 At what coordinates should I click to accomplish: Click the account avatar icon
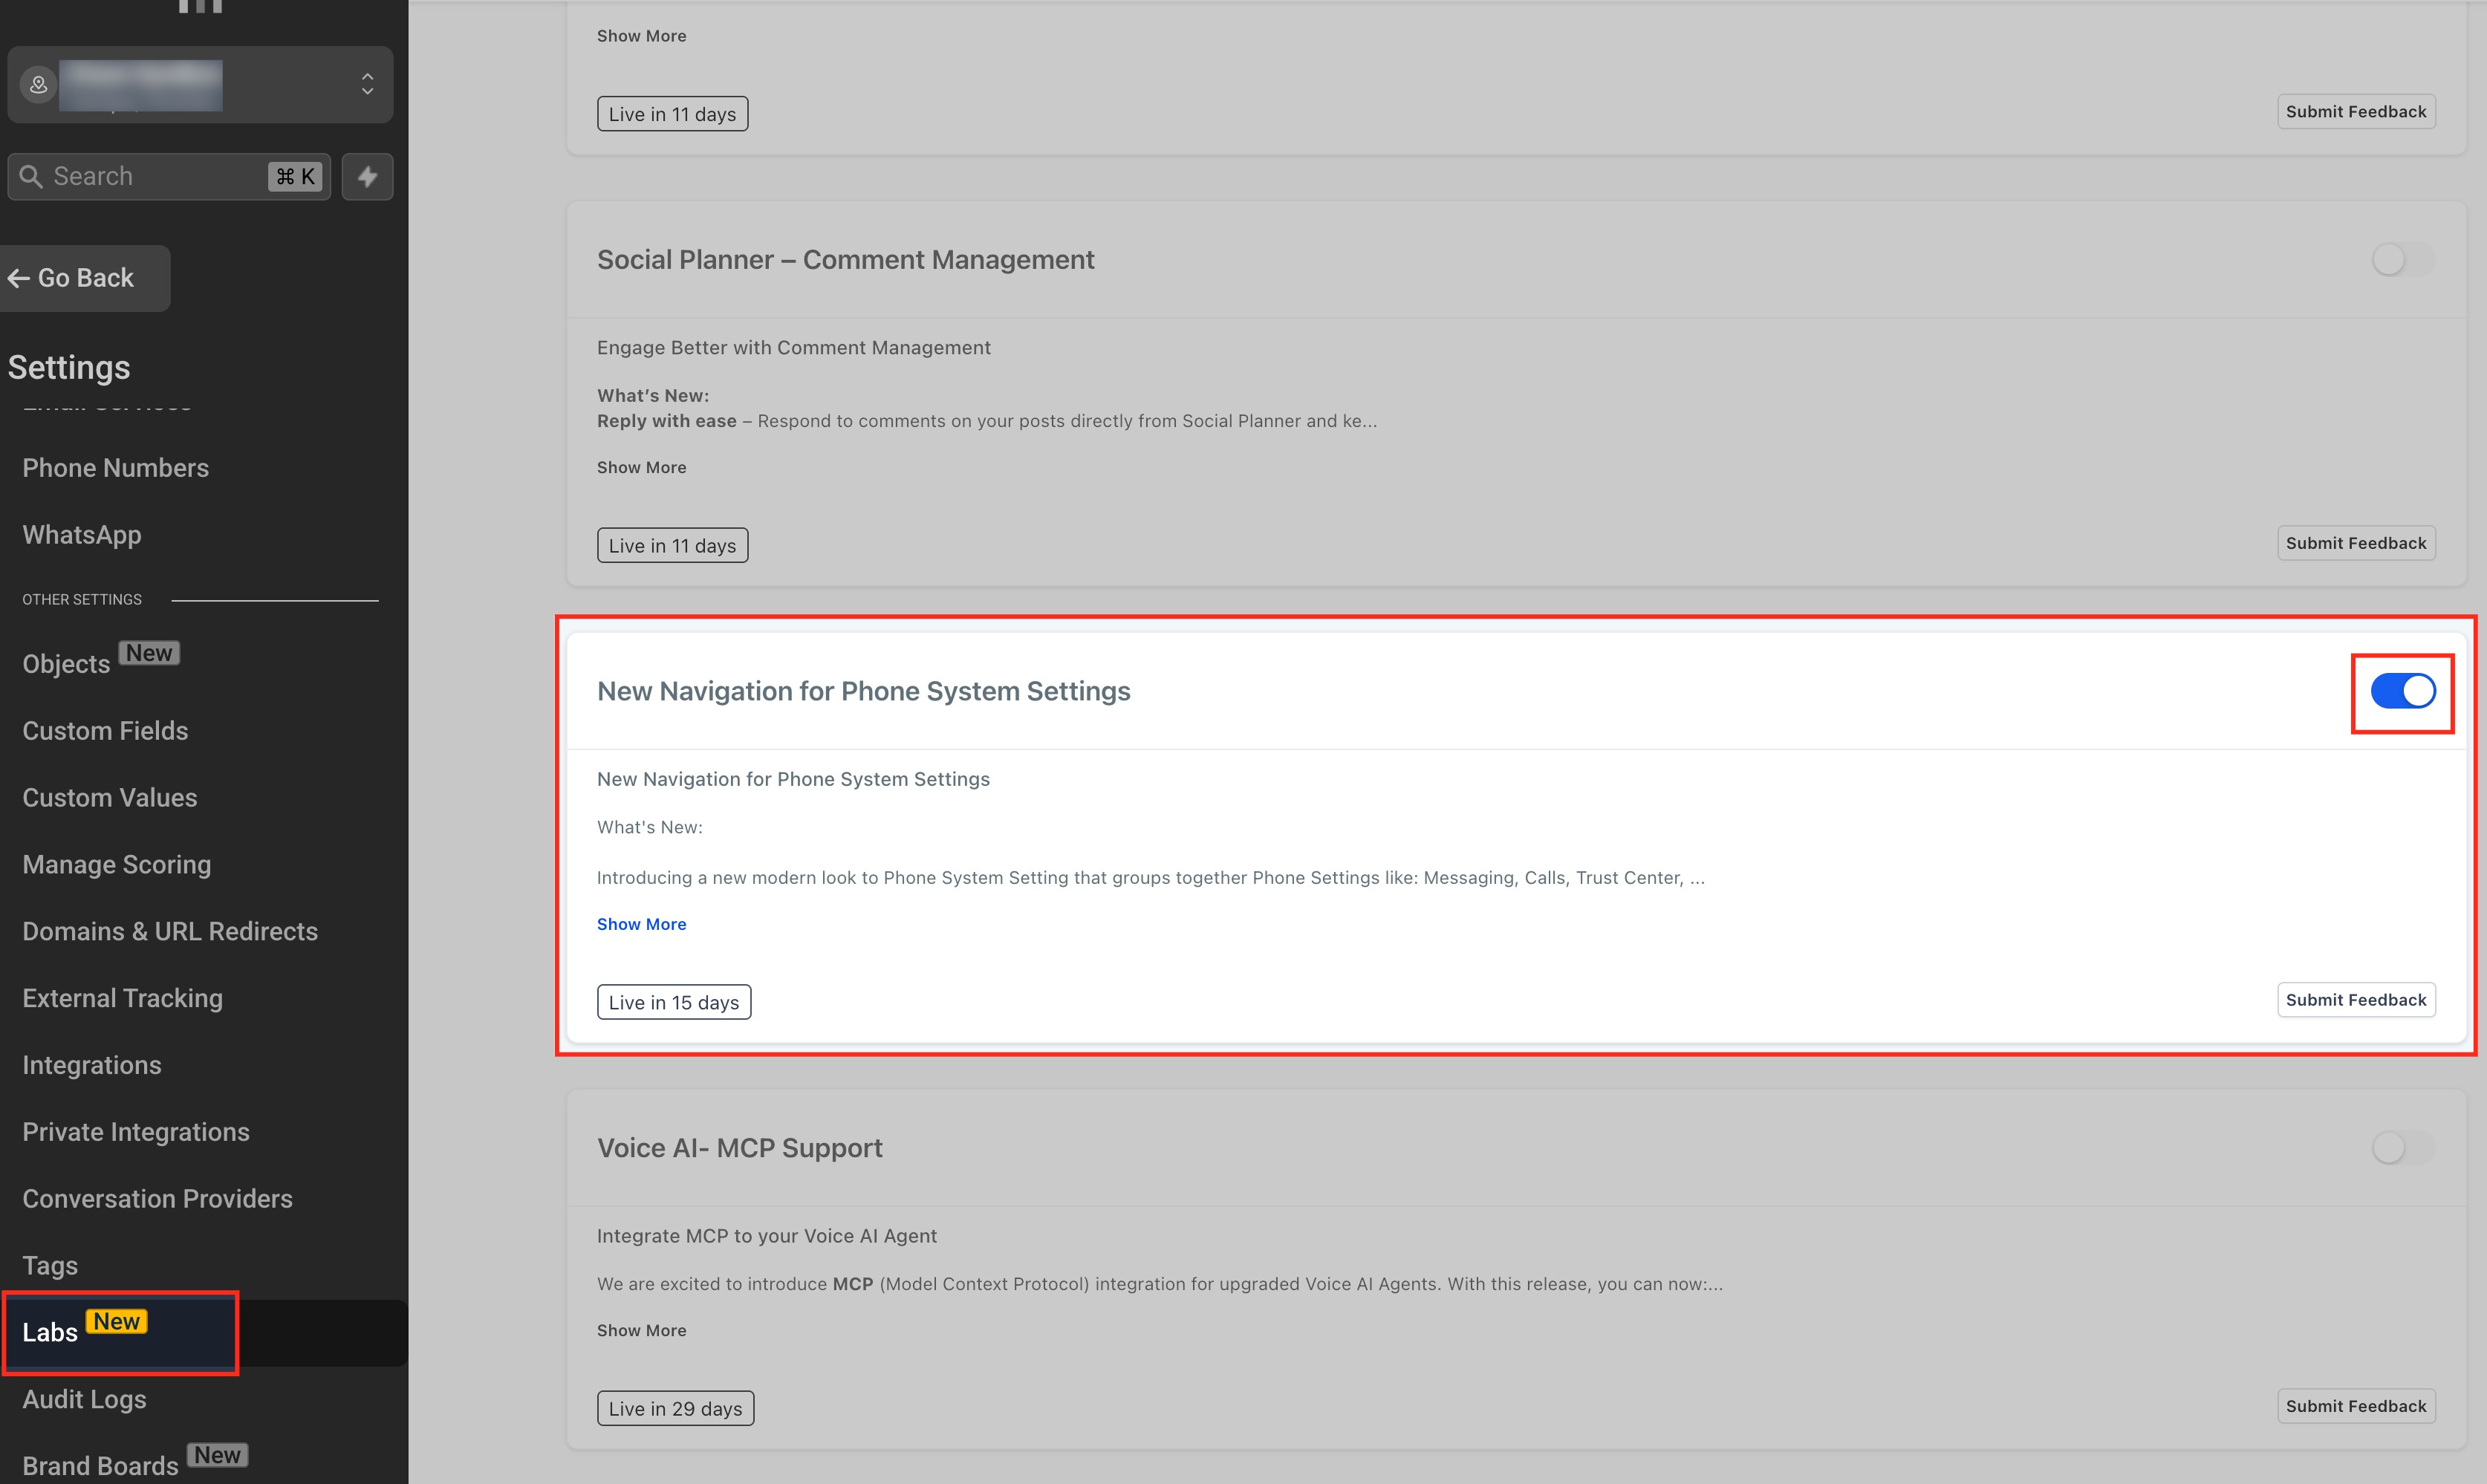point(38,85)
